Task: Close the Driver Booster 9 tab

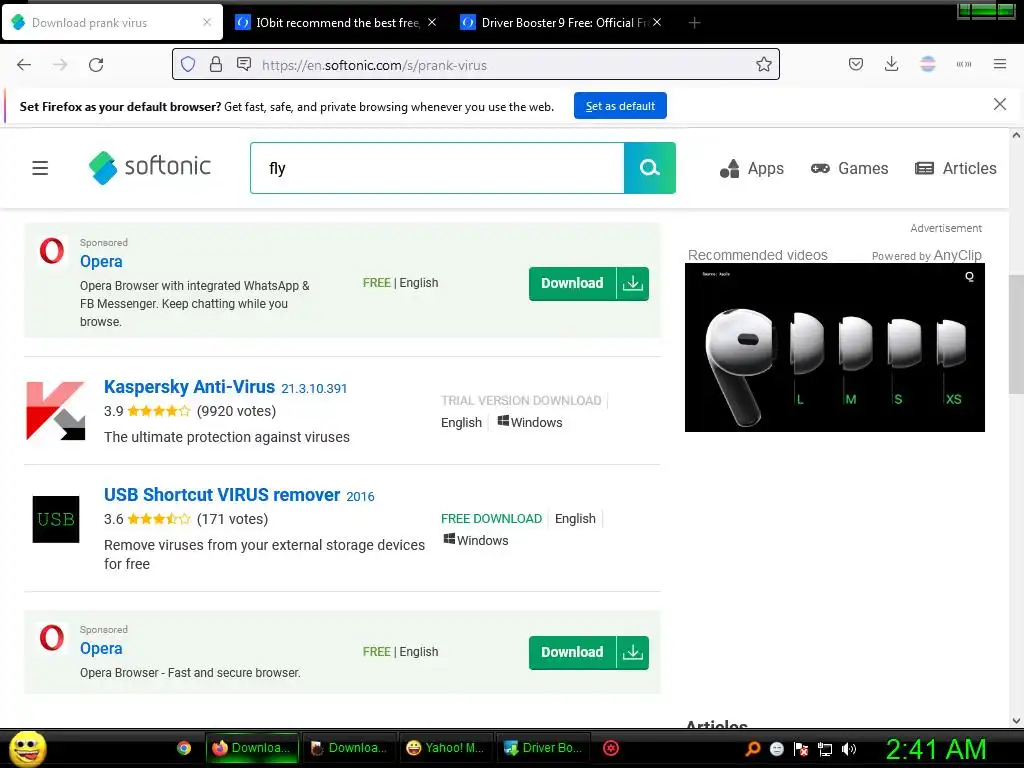Action: (657, 22)
